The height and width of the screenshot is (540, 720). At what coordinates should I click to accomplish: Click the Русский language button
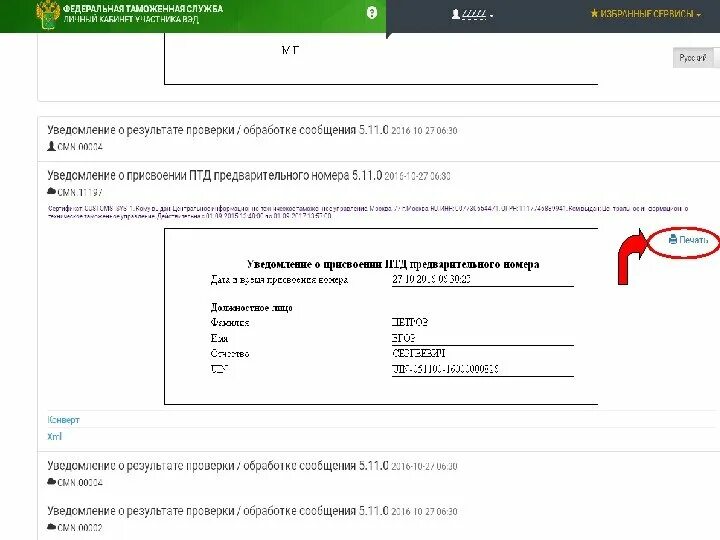click(x=692, y=58)
